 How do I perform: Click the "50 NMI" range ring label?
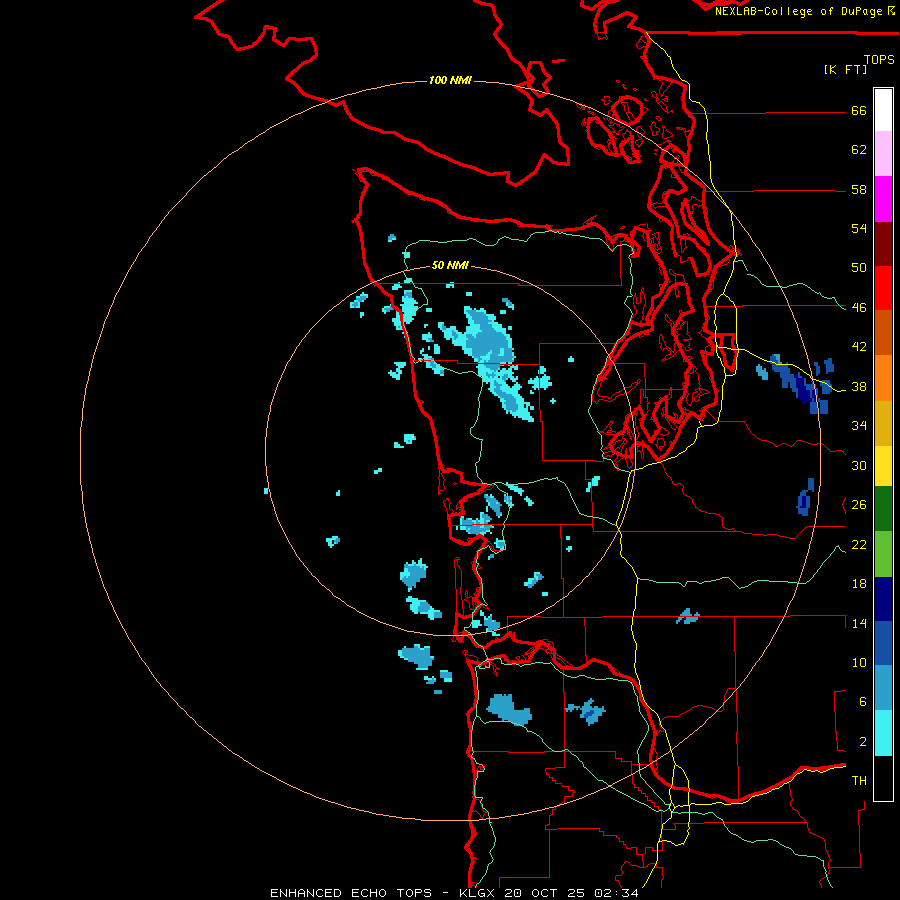tap(450, 265)
